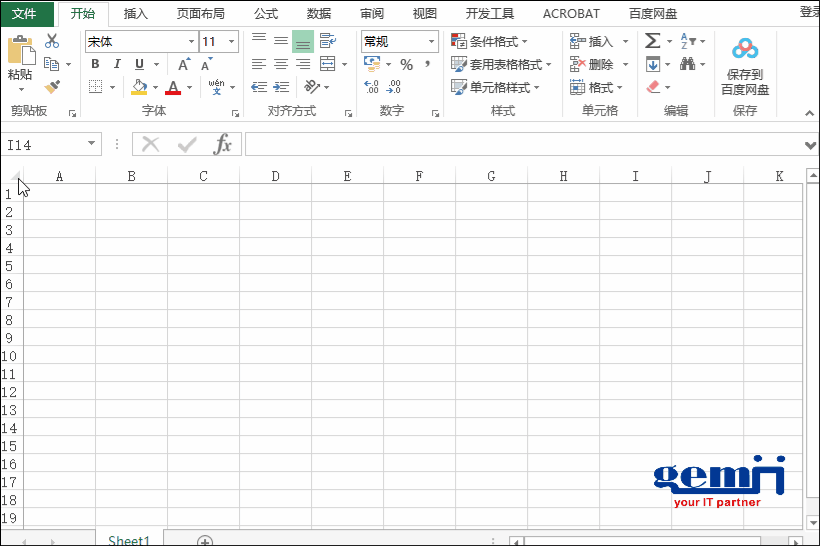Open Find & Select binoculars tool
This screenshot has height=546, width=820.
[688, 64]
